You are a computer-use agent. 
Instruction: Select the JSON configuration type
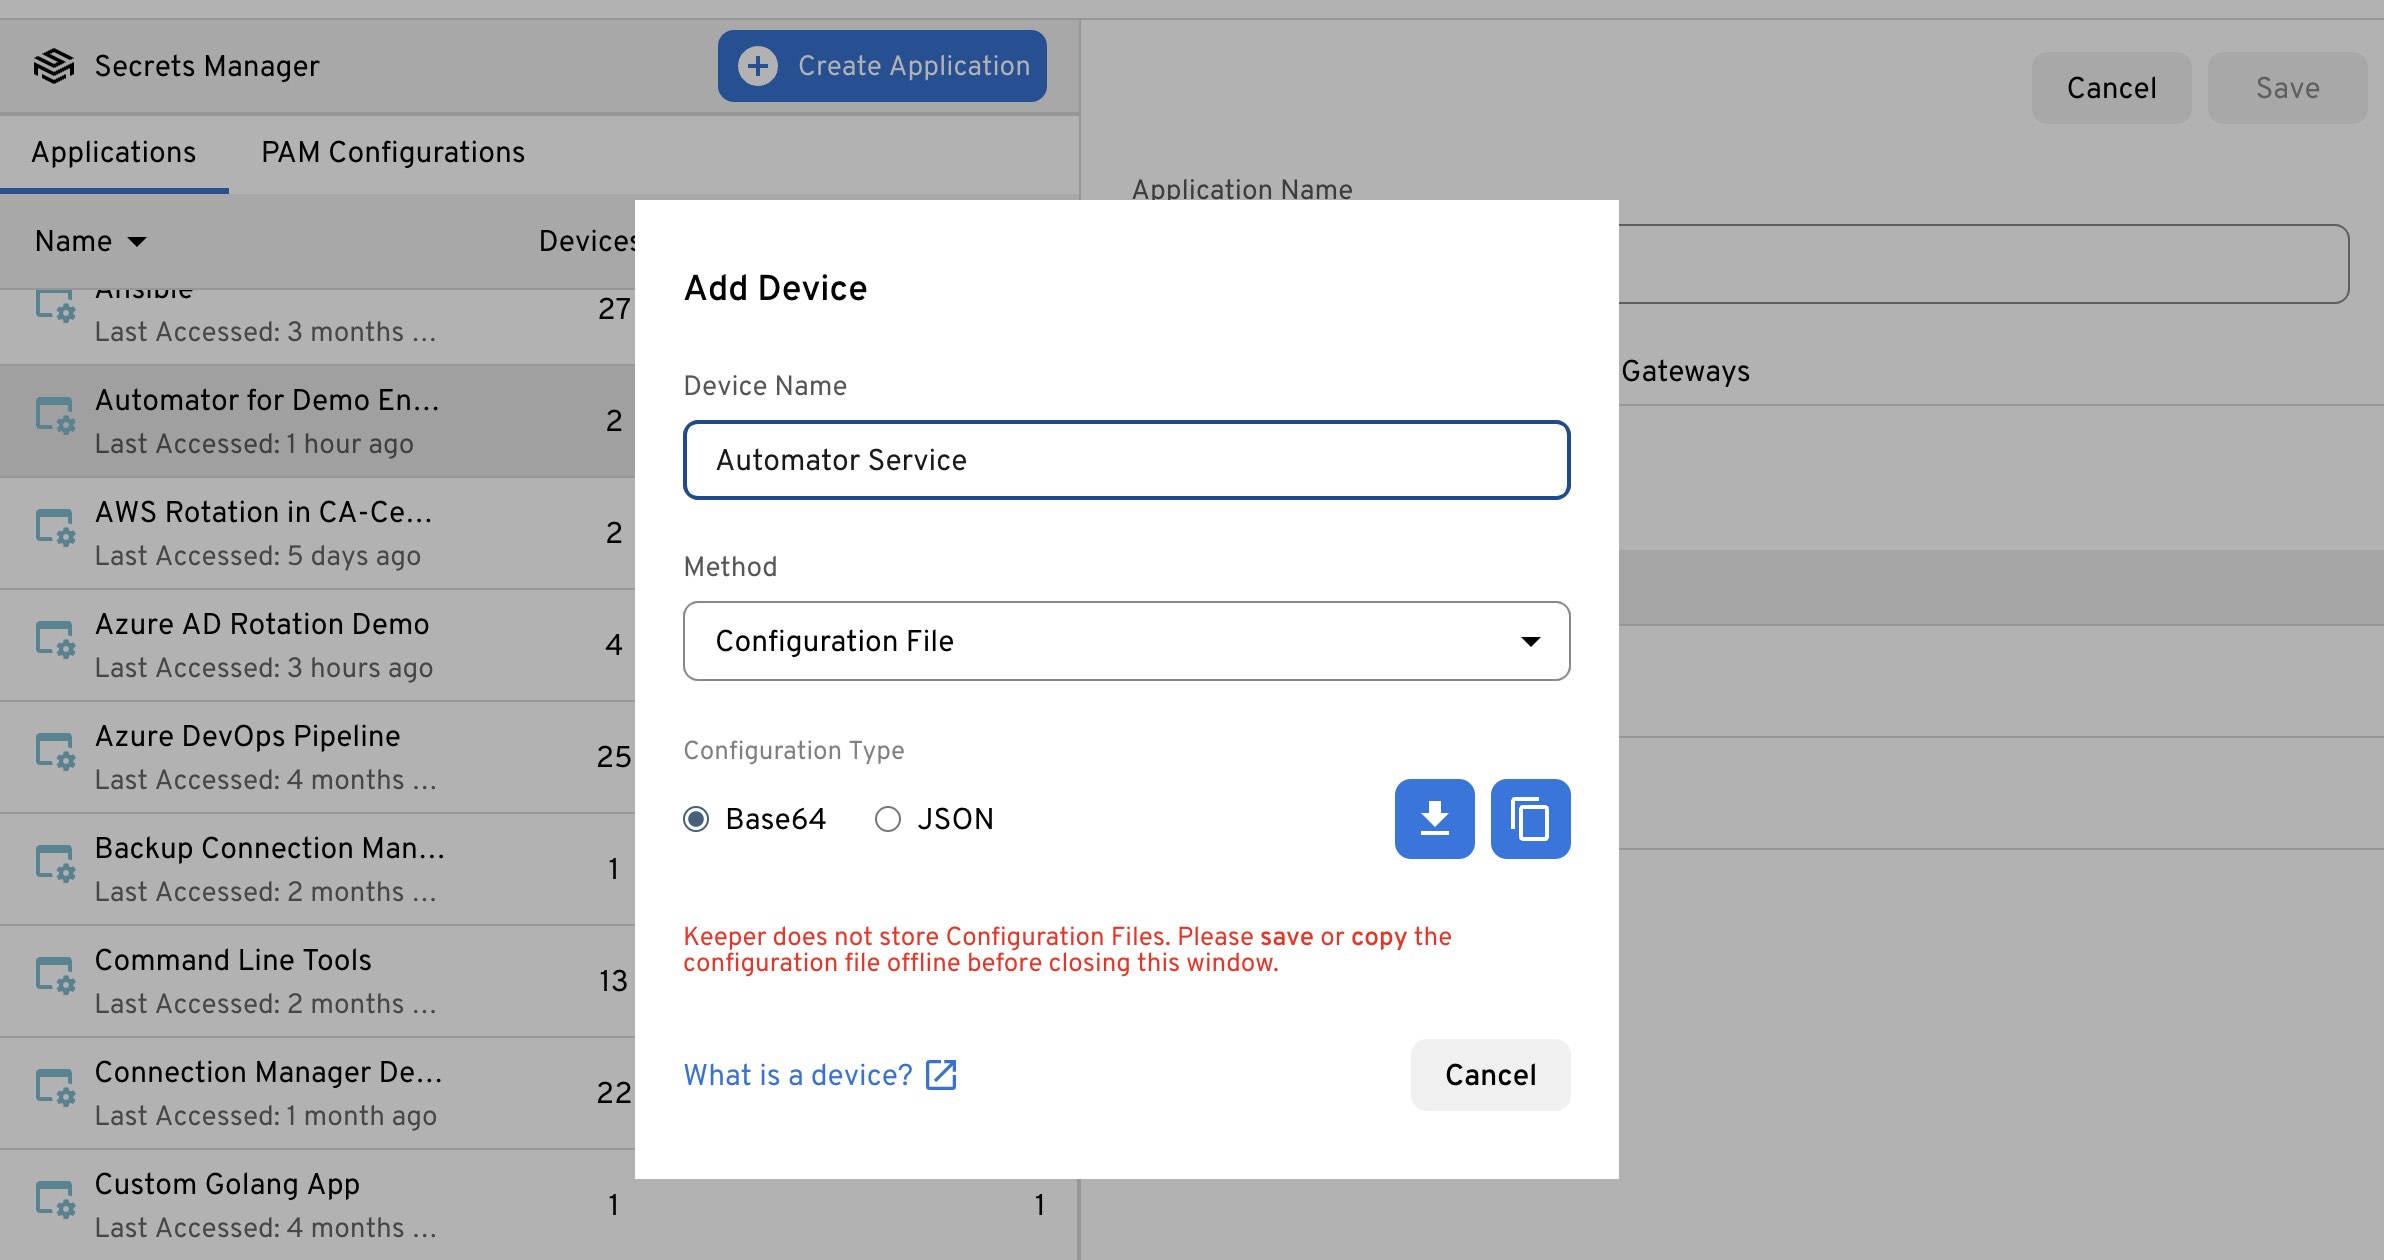pyautogui.click(x=888, y=819)
